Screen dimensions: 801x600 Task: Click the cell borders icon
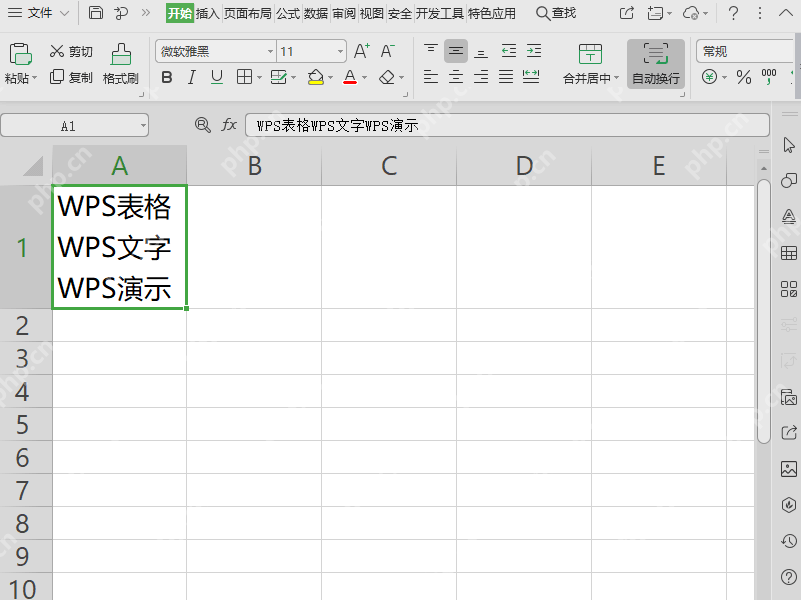pyautogui.click(x=245, y=77)
